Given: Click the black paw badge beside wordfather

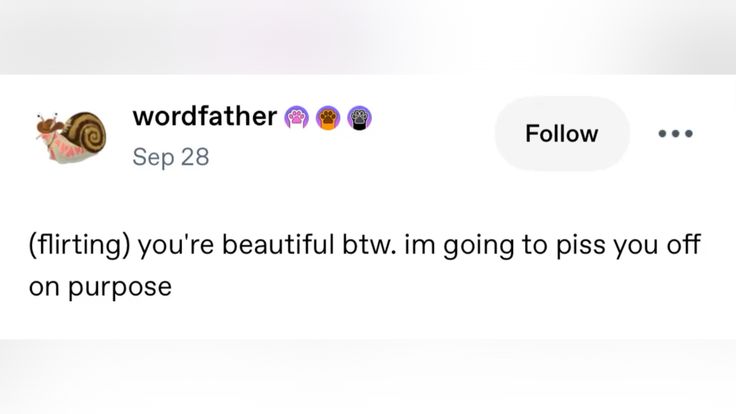Looking at the screenshot, I should (x=361, y=118).
